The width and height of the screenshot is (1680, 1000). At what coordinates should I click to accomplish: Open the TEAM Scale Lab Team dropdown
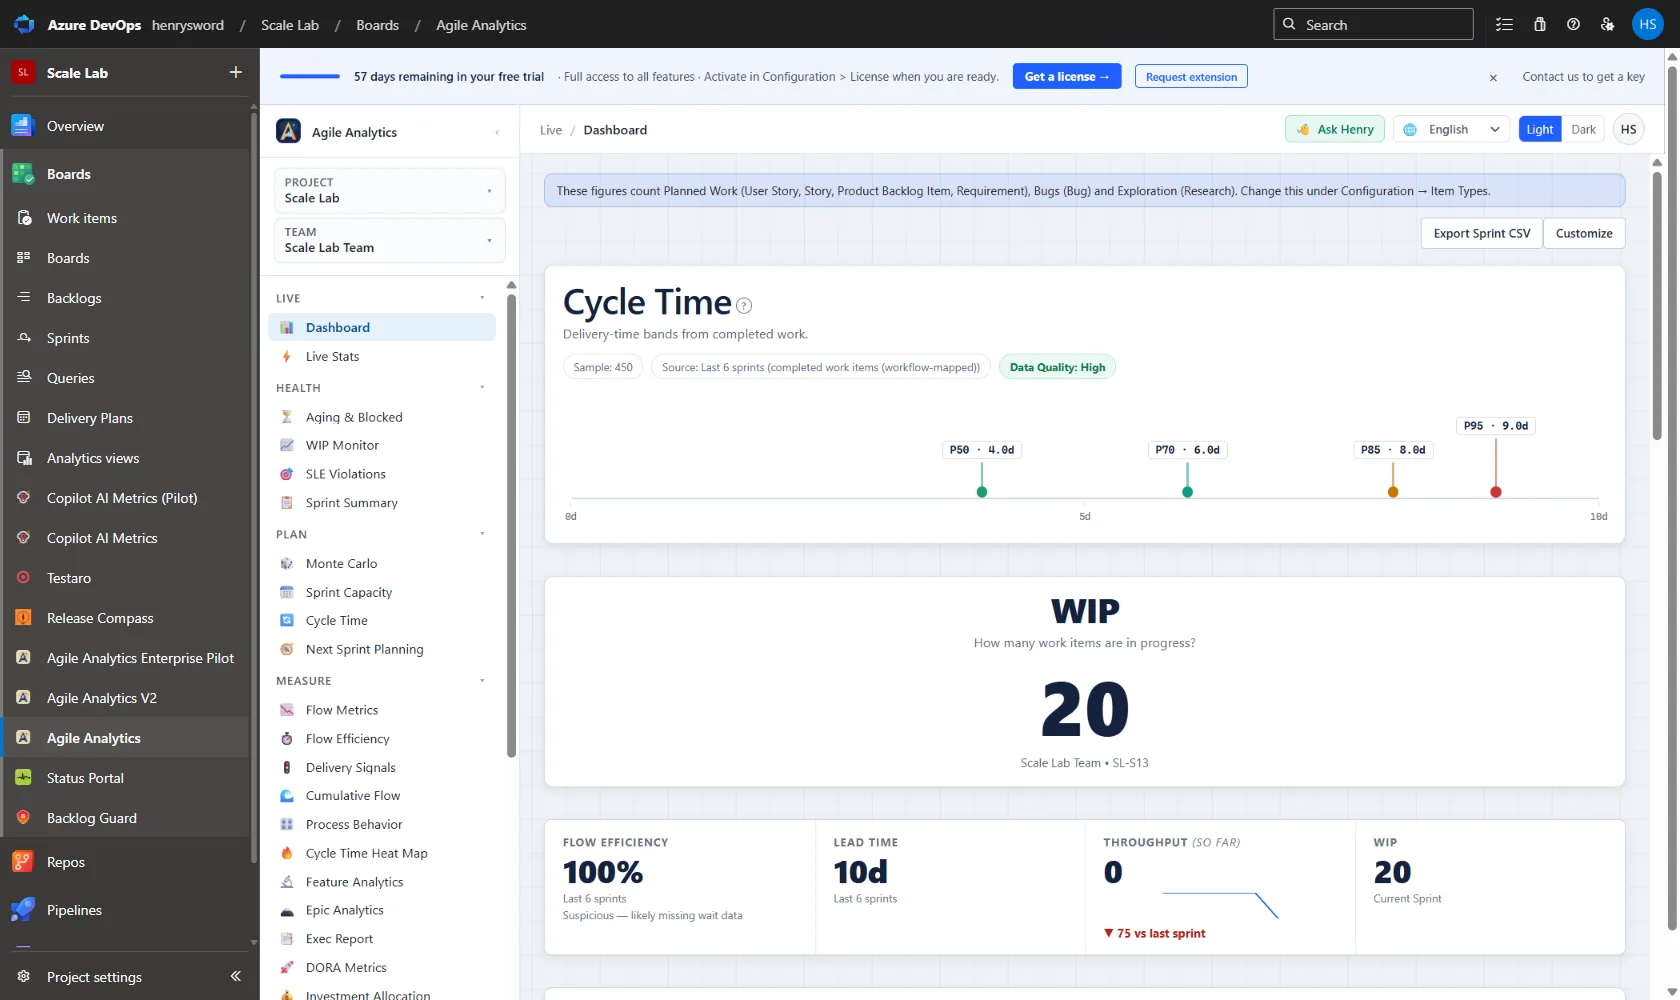(389, 240)
